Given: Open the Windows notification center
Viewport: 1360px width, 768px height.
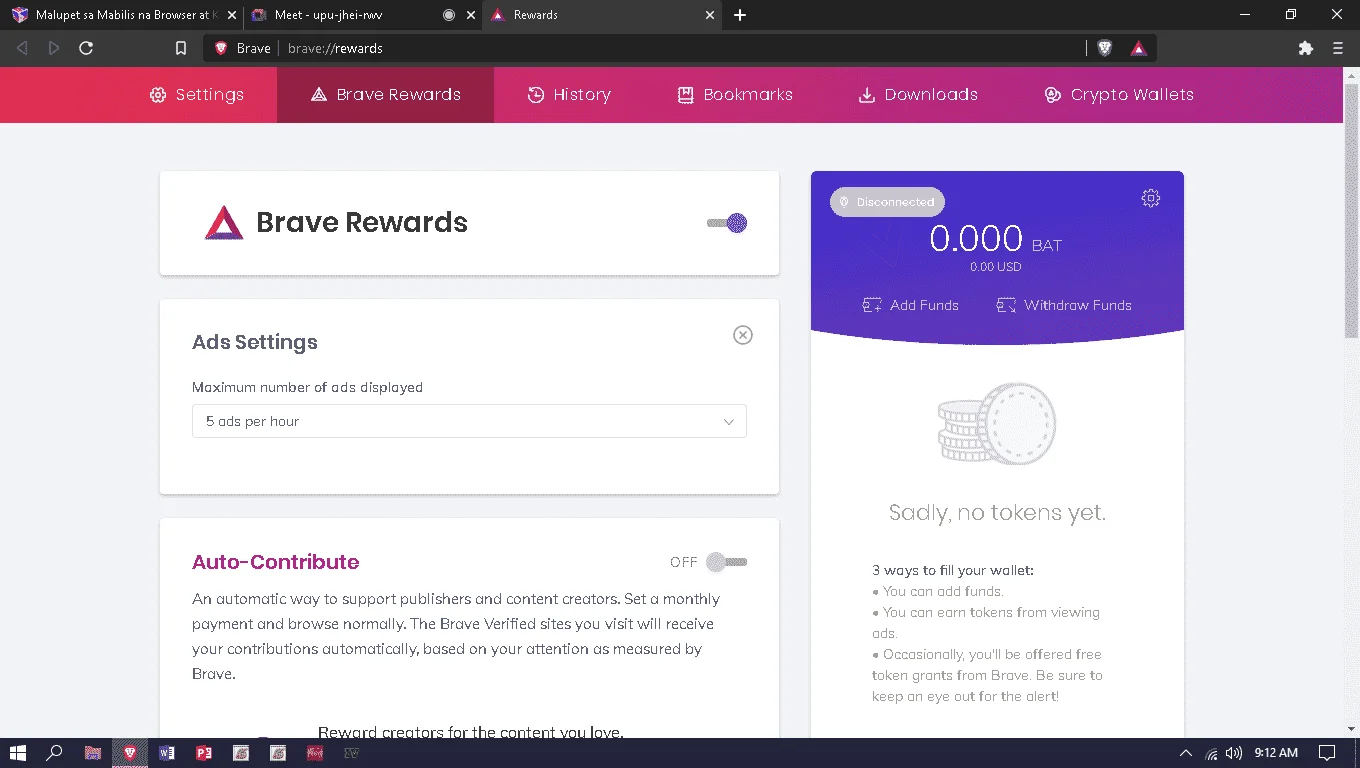Looking at the screenshot, I should coord(1327,753).
